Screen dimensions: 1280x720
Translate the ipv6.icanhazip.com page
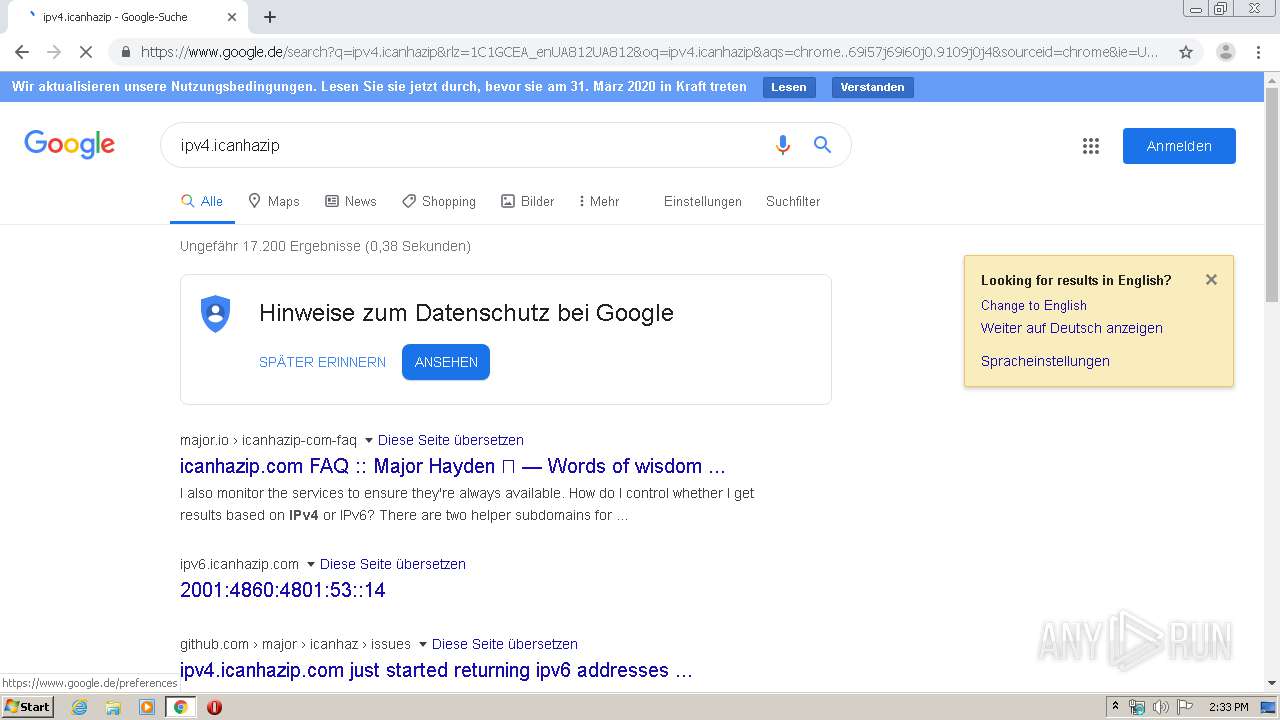click(393, 564)
